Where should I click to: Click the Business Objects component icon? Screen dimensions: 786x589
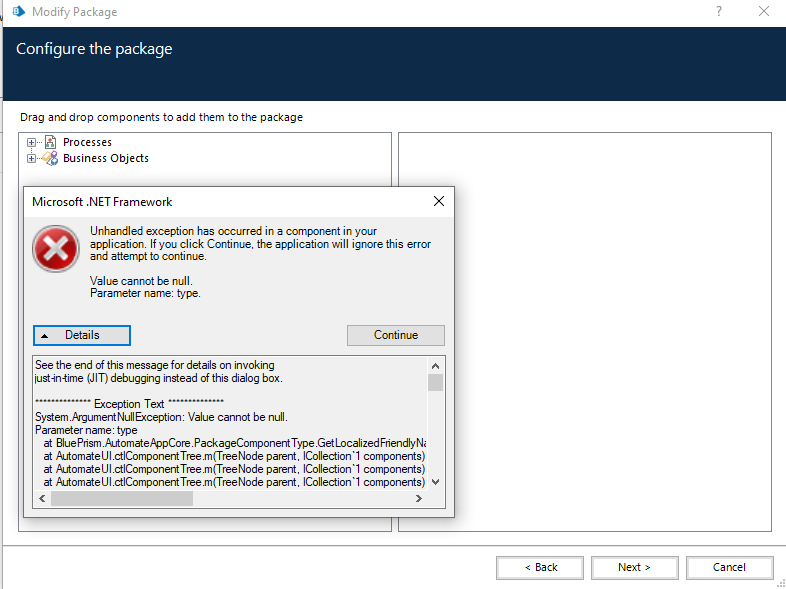pos(50,159)
